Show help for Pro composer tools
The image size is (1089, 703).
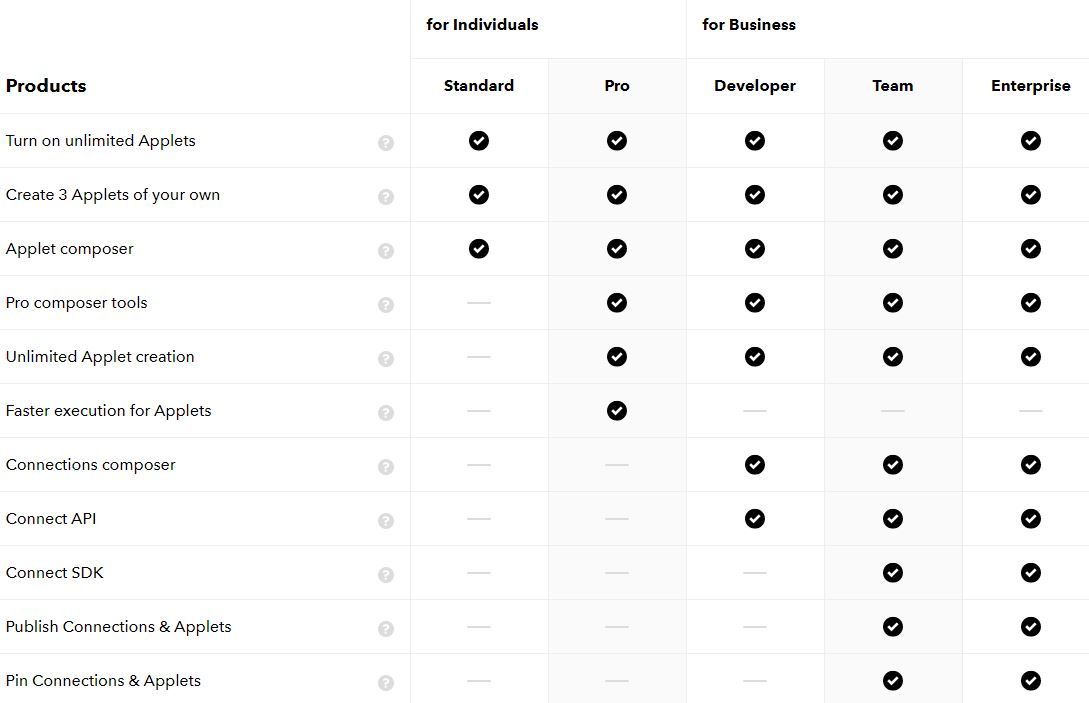tap(386, 305)
